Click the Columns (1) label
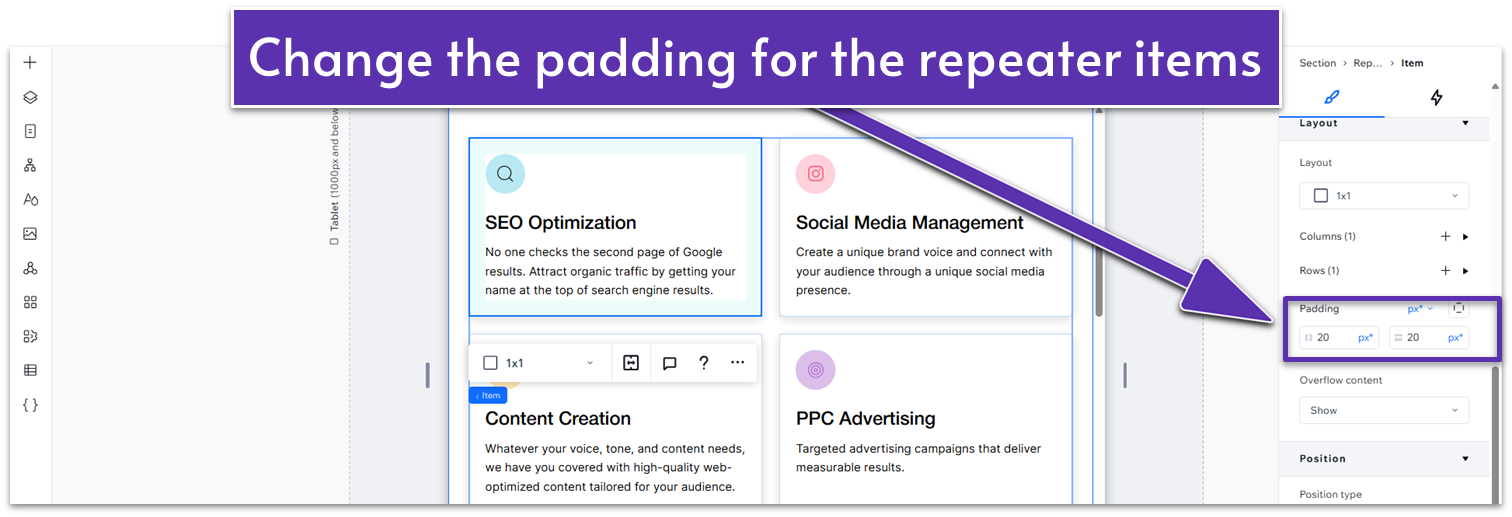Screen dimensions: 1512x517 tap(1328, 237)
